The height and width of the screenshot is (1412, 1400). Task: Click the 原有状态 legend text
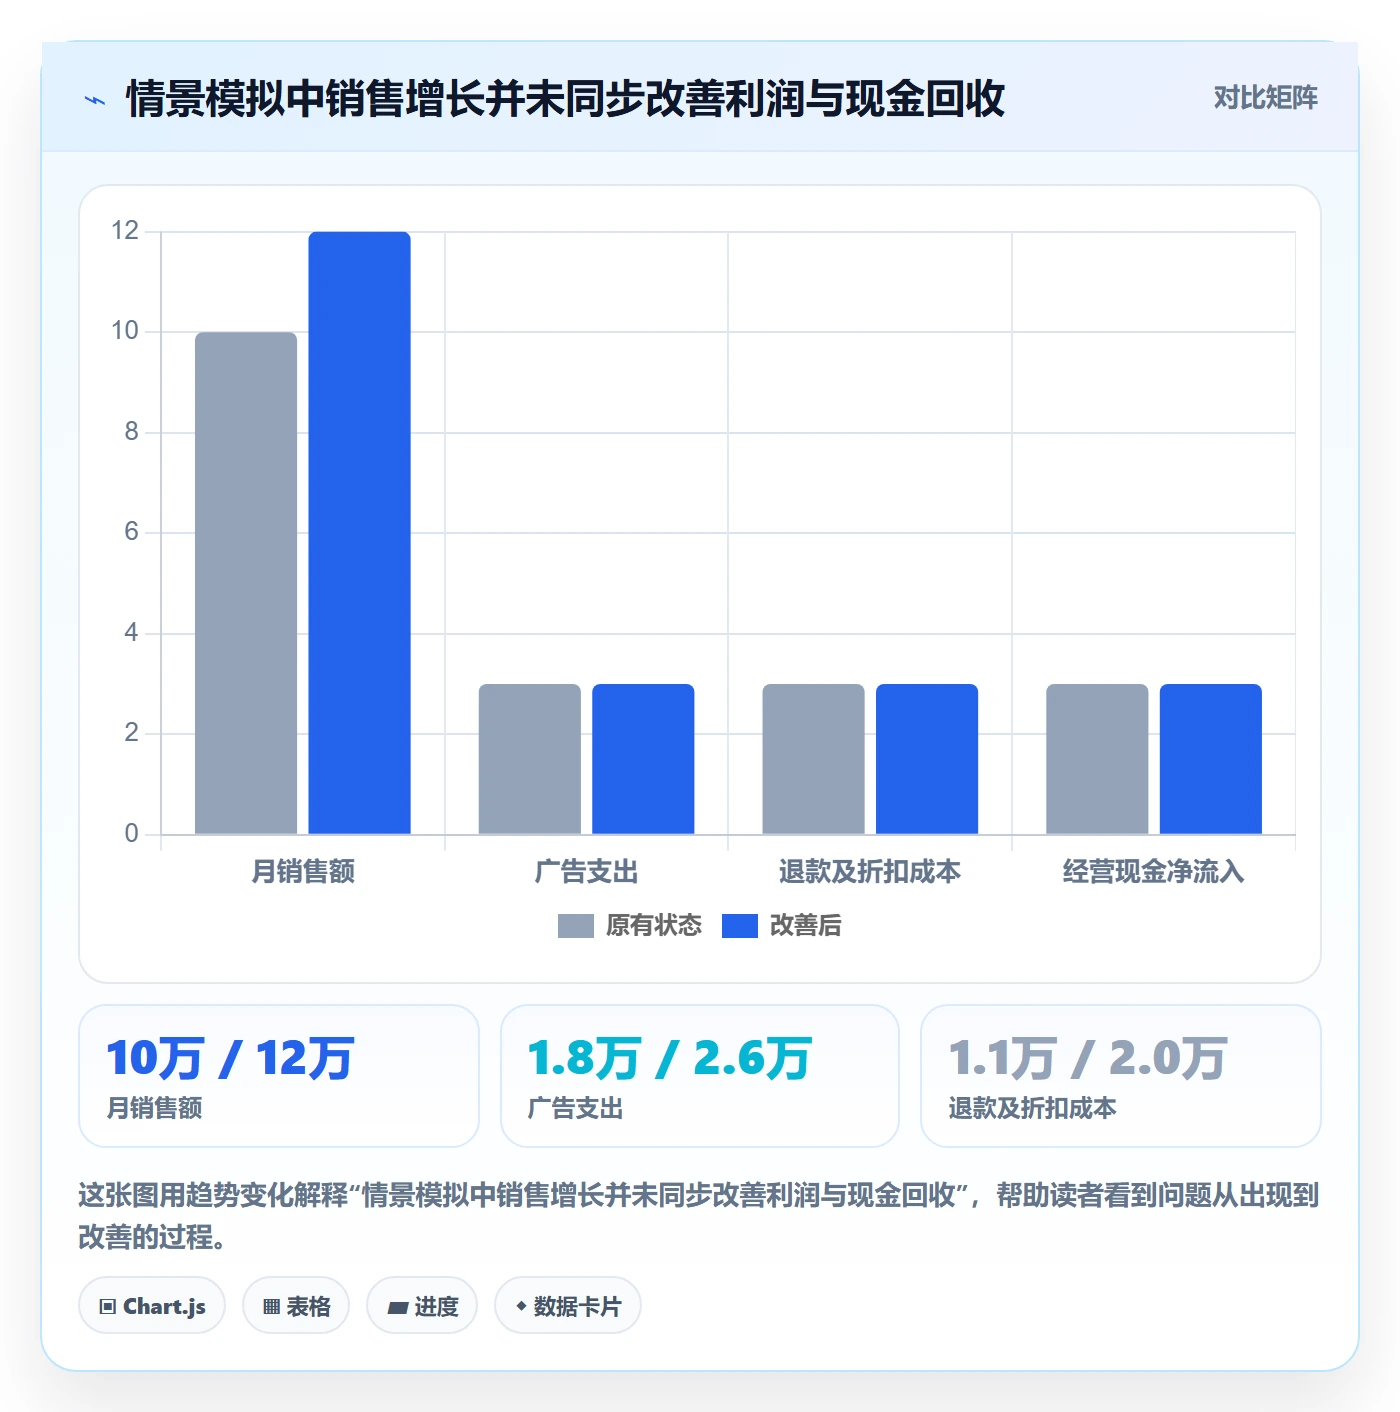coord(654,926)
